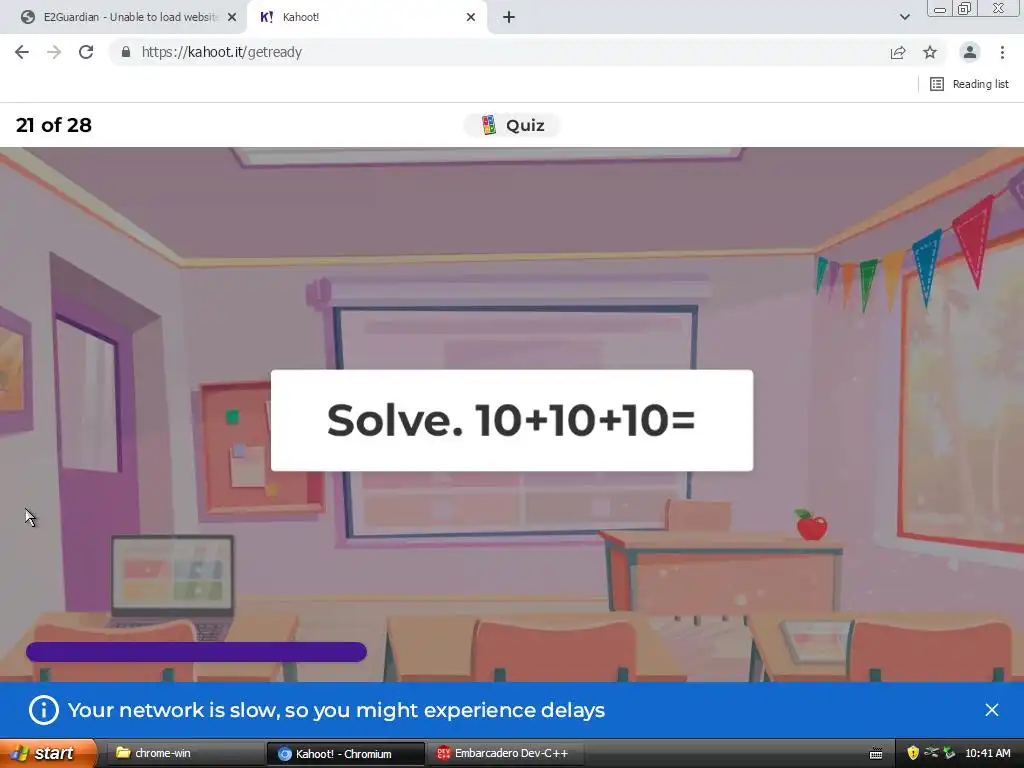The width and height of the screenshot is (1024, 768).
Task: Click the padlock site info icon
Action: click(x=126, y=52)
